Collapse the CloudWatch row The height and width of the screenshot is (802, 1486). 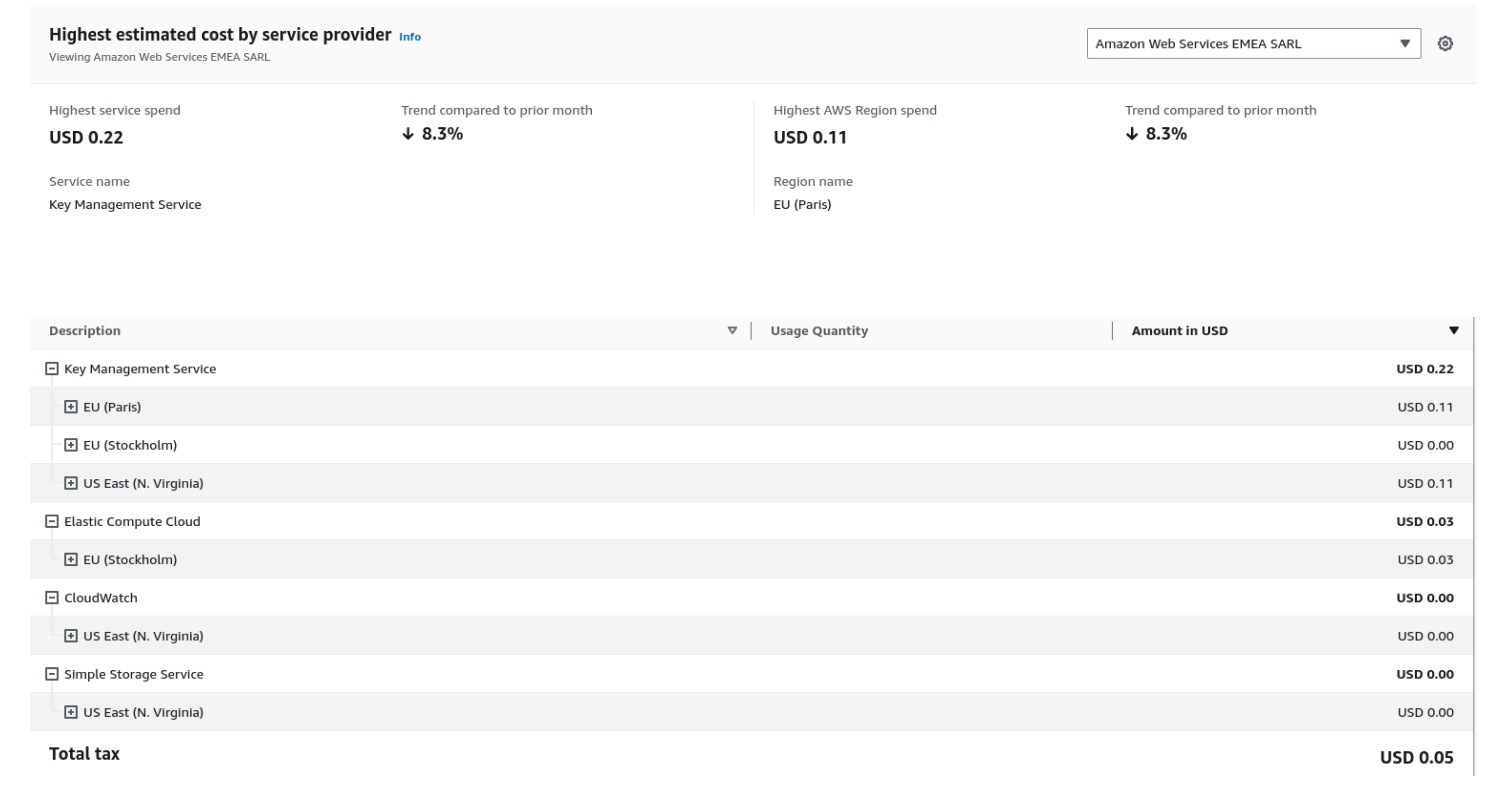coord(53,598)
